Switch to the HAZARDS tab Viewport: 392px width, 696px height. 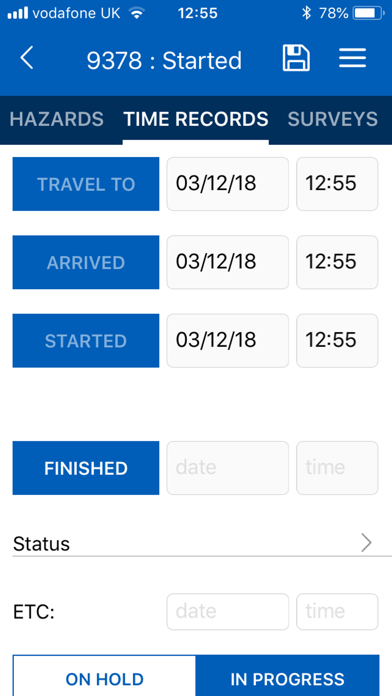[x=56, y=119]
